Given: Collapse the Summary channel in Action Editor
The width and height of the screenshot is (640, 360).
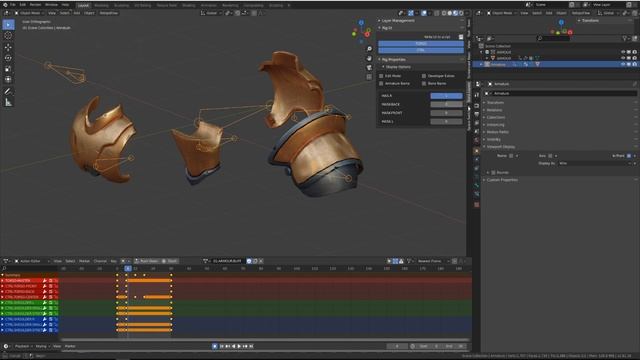Looking at the screenshot, I should point(3,276).
